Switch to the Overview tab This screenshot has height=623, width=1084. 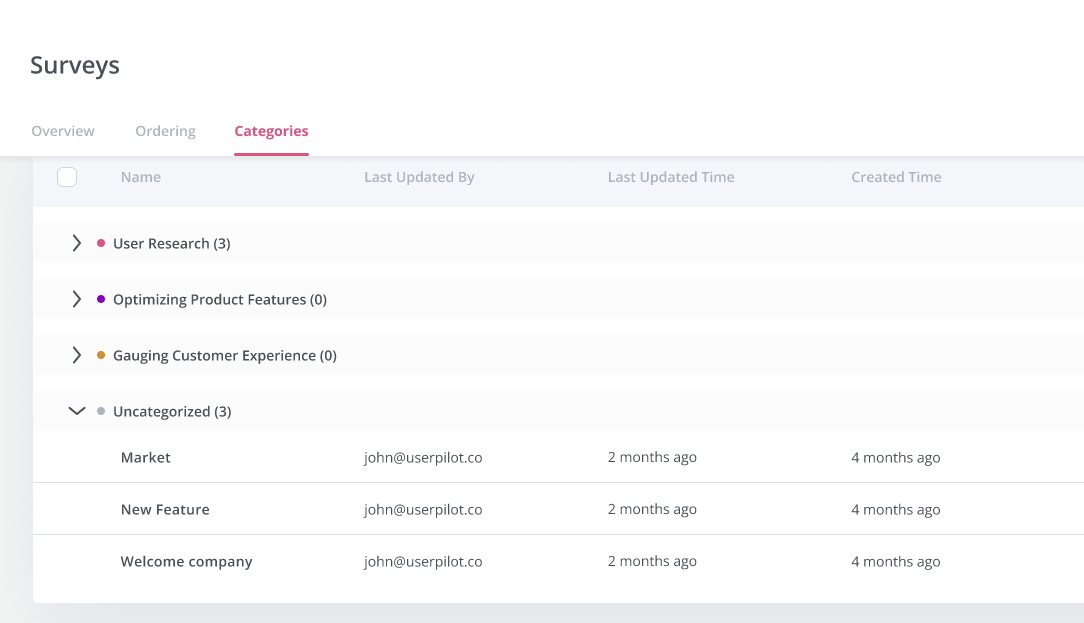pyautogui.click(x=63, y=131)
